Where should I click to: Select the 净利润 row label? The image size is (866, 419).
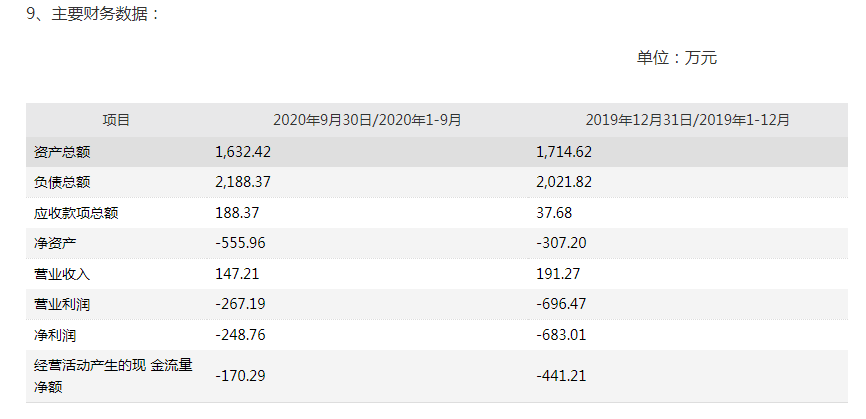coord(49,334)
